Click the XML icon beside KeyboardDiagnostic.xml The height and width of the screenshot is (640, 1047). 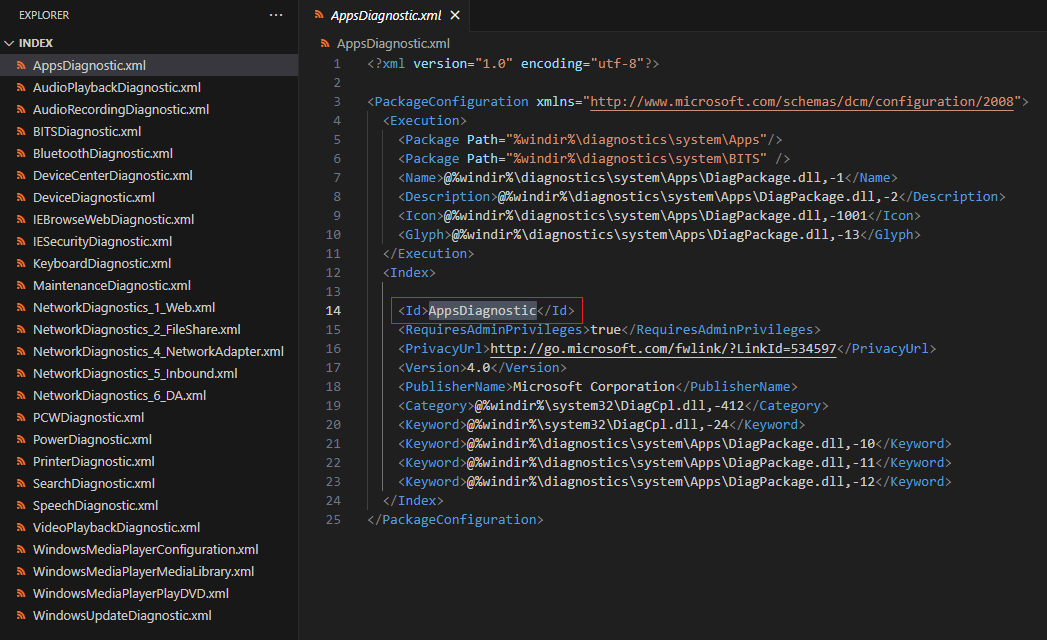pyautogui.click(x=20, y=264)
